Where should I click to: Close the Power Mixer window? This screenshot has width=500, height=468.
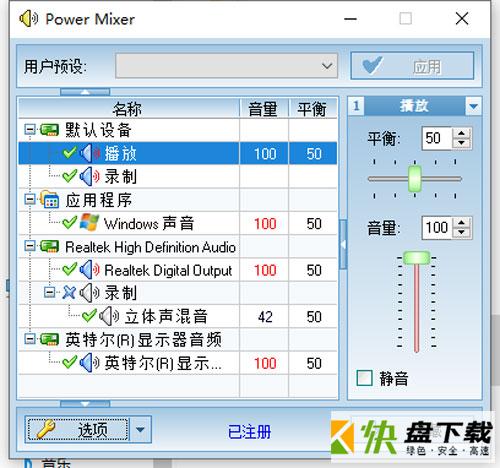tap(462, 19)
